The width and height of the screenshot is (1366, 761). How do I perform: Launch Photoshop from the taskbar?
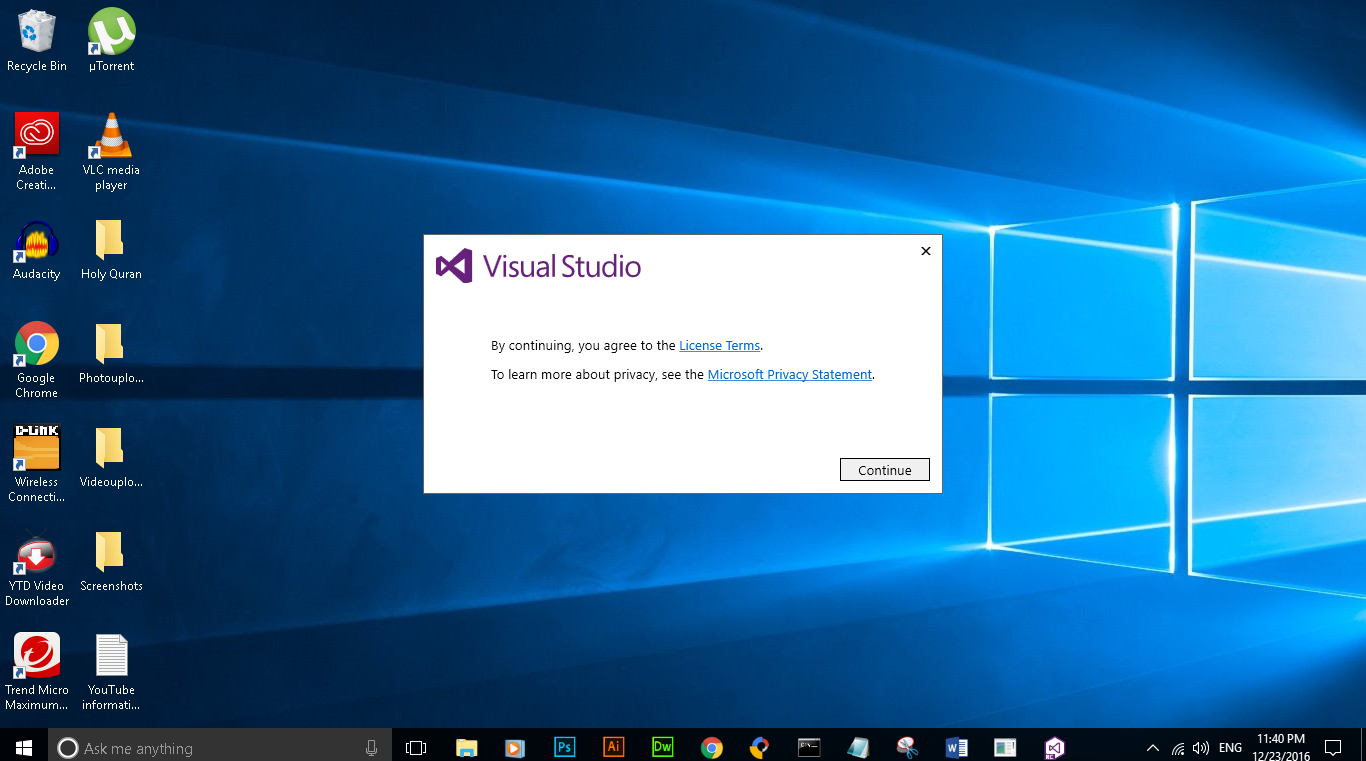click(564, 747)
